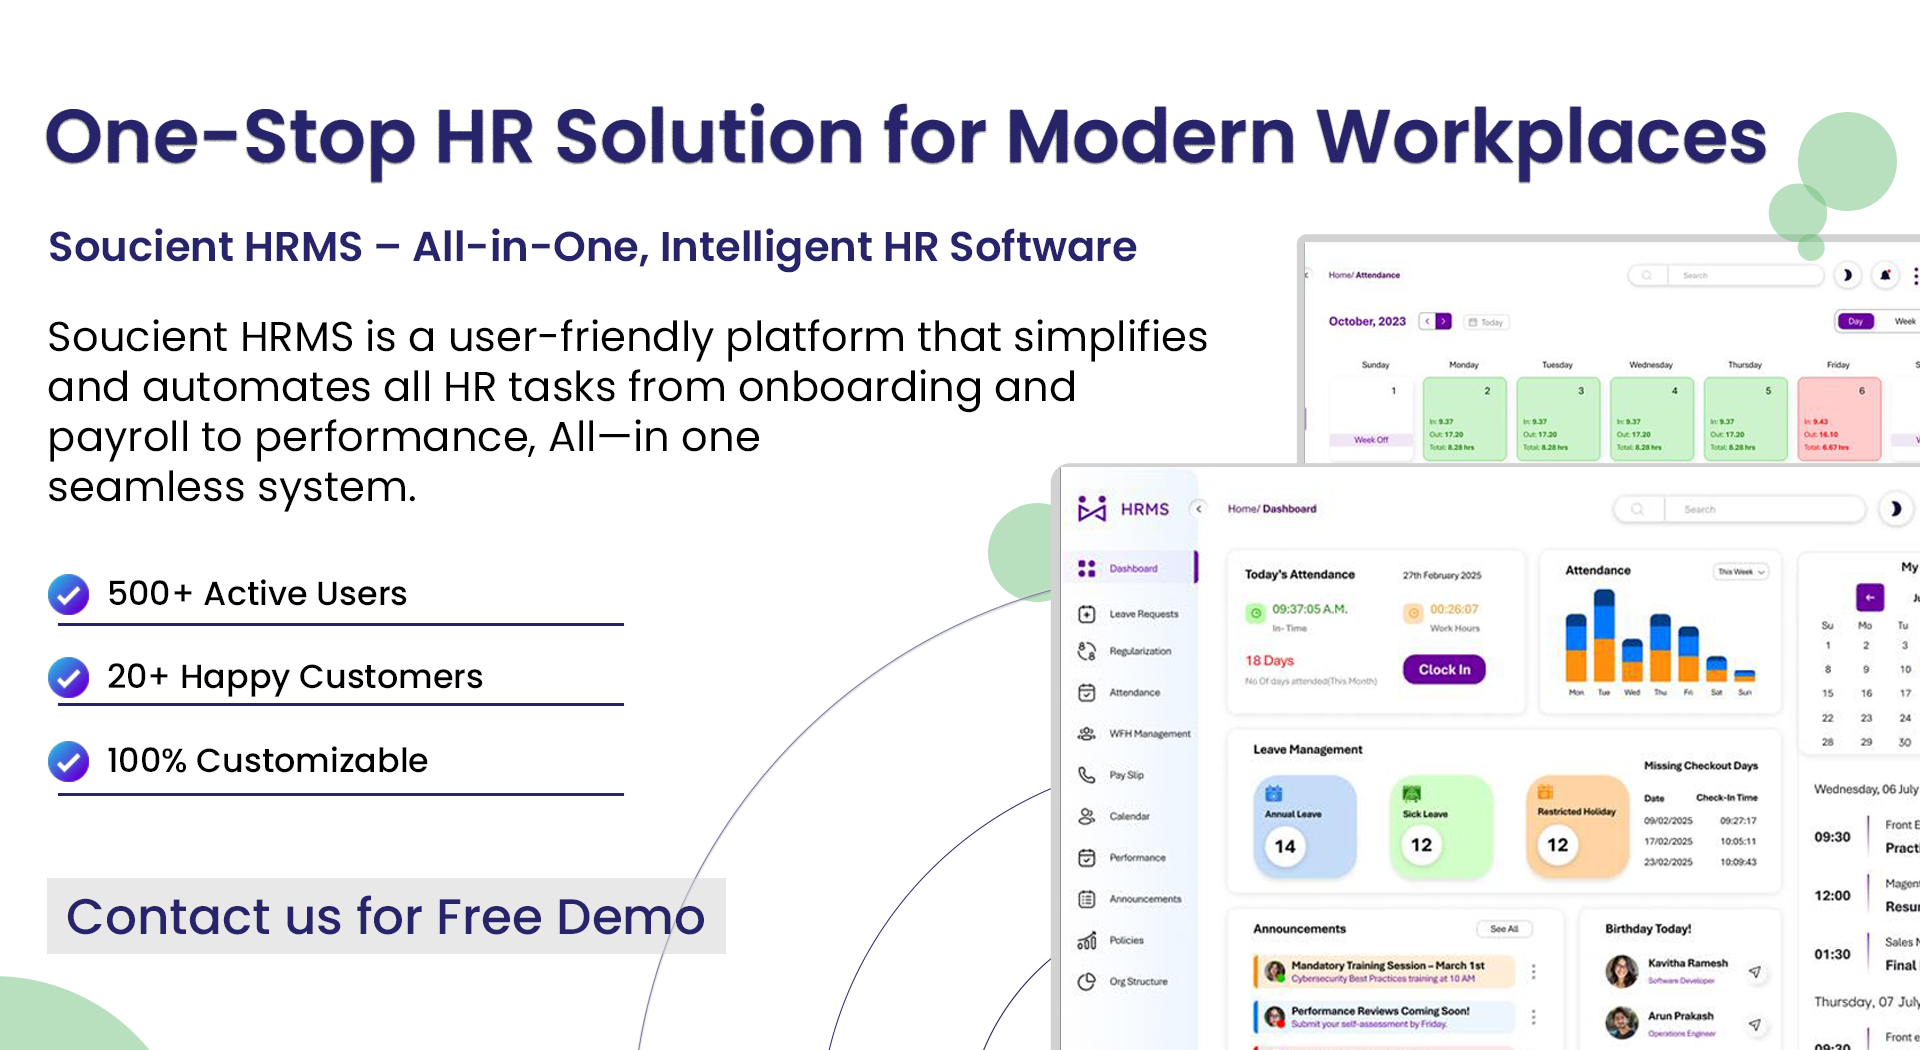Select the Announcements list icon in sidebar
The image size is (1920, 1050).
click(1087, 899)
